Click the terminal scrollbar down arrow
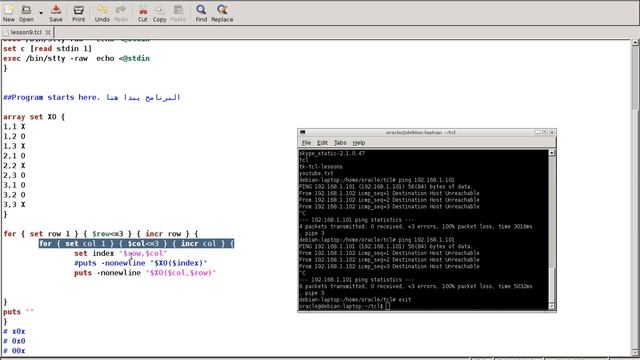 (x=552, y=307)
